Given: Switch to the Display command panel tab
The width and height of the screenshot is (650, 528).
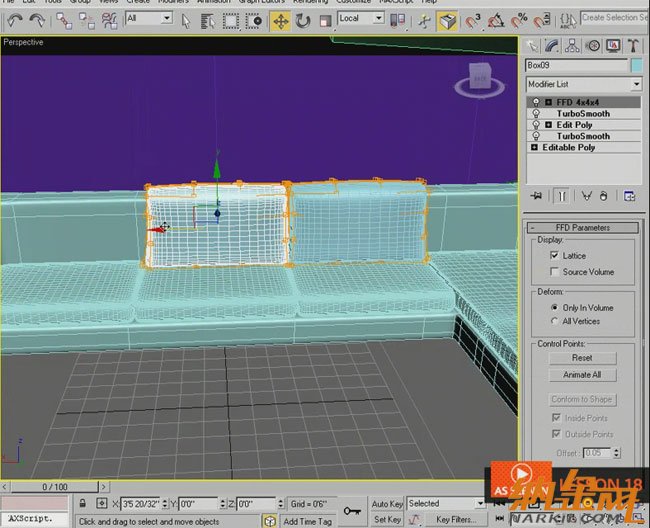Looking at the screenshot, I should 613,46.
